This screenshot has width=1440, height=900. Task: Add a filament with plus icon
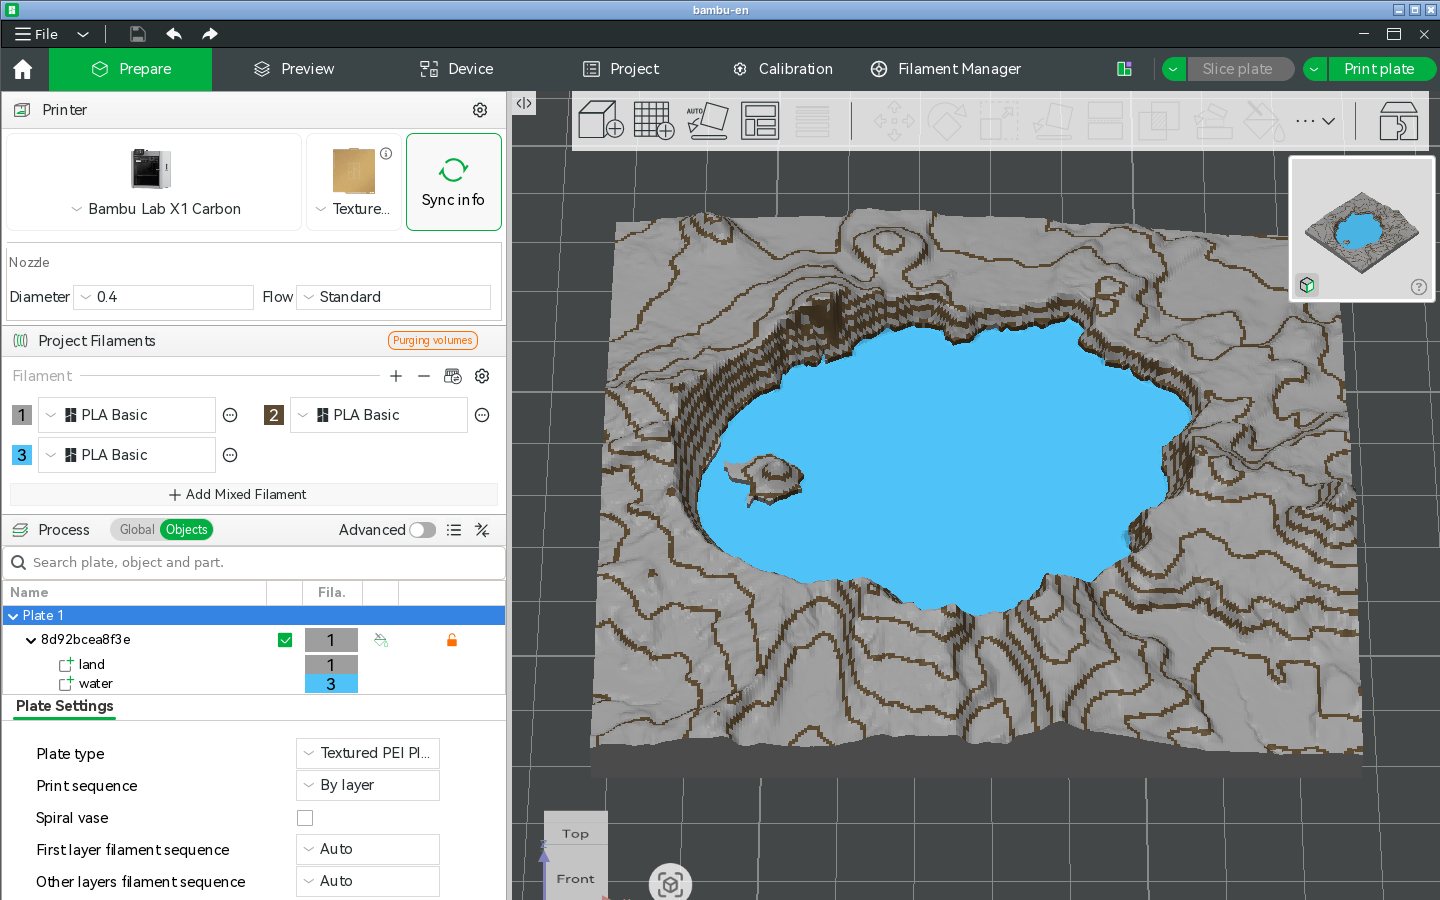click(x=396, y=376)
